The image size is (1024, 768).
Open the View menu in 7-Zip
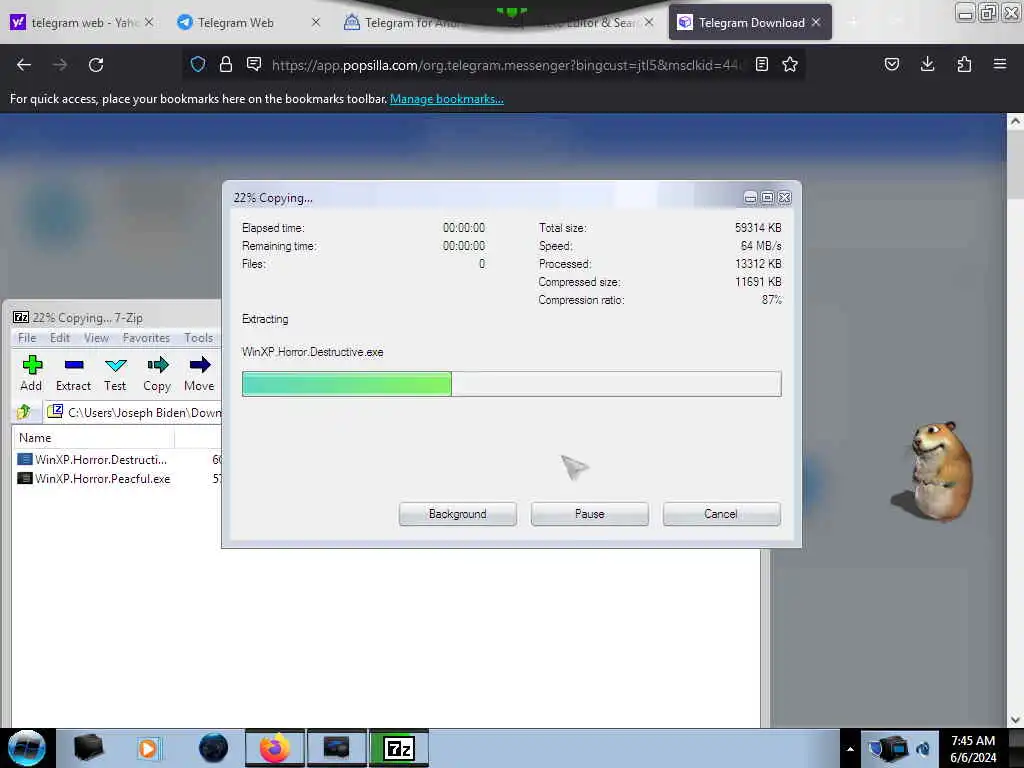96,338
